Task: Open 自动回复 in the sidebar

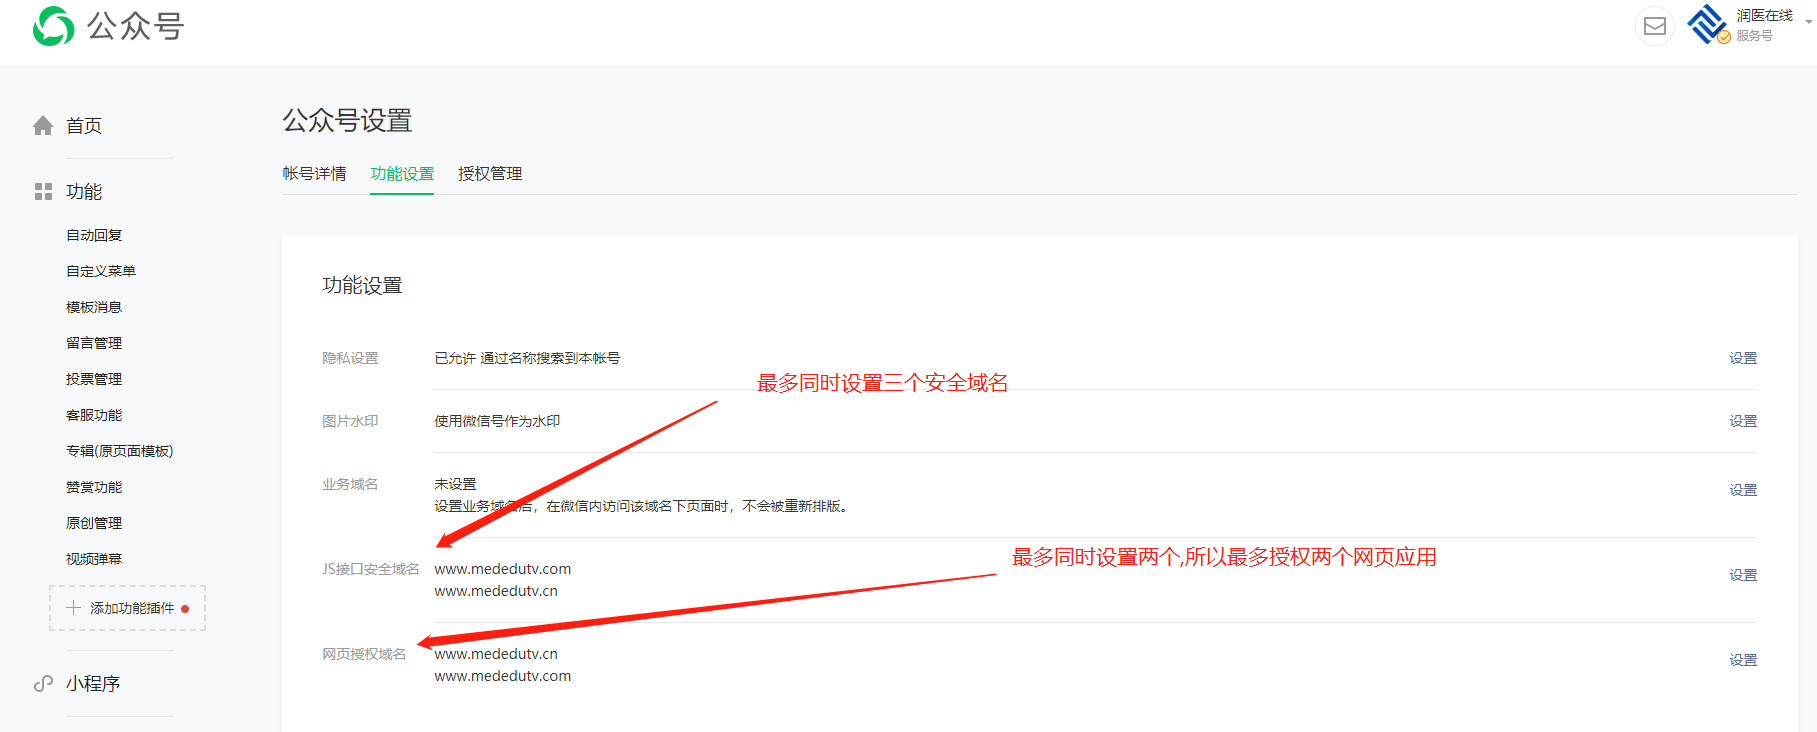Action: [94, 235]
